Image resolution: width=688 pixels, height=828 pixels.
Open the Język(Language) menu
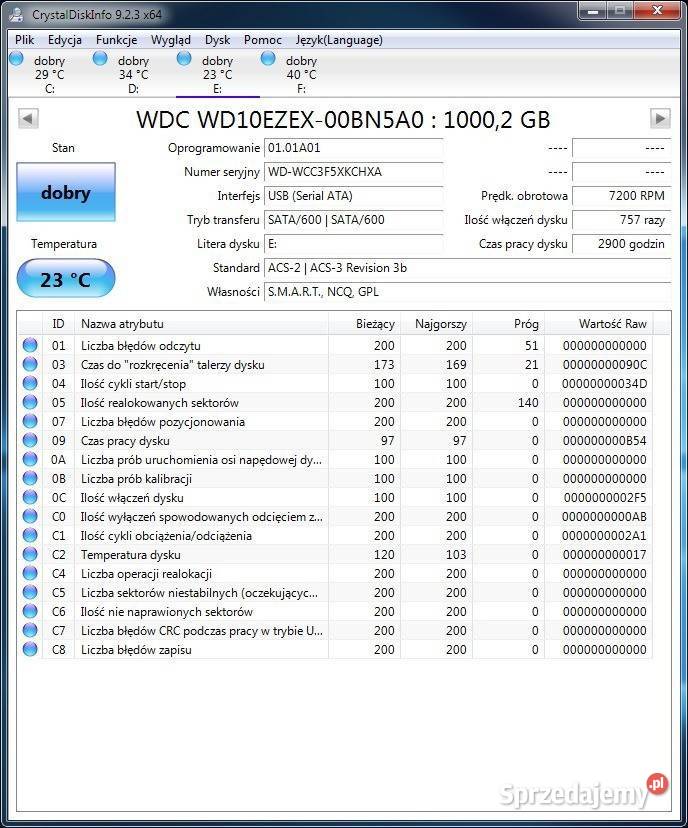[x=339, y=40]
